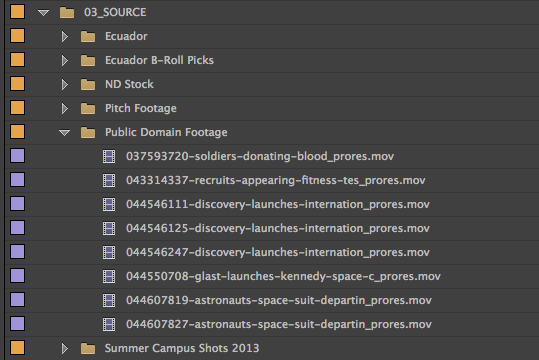539x360 pixels.
Task: Expand the Ecuador bin
Action: click(64, 36)
